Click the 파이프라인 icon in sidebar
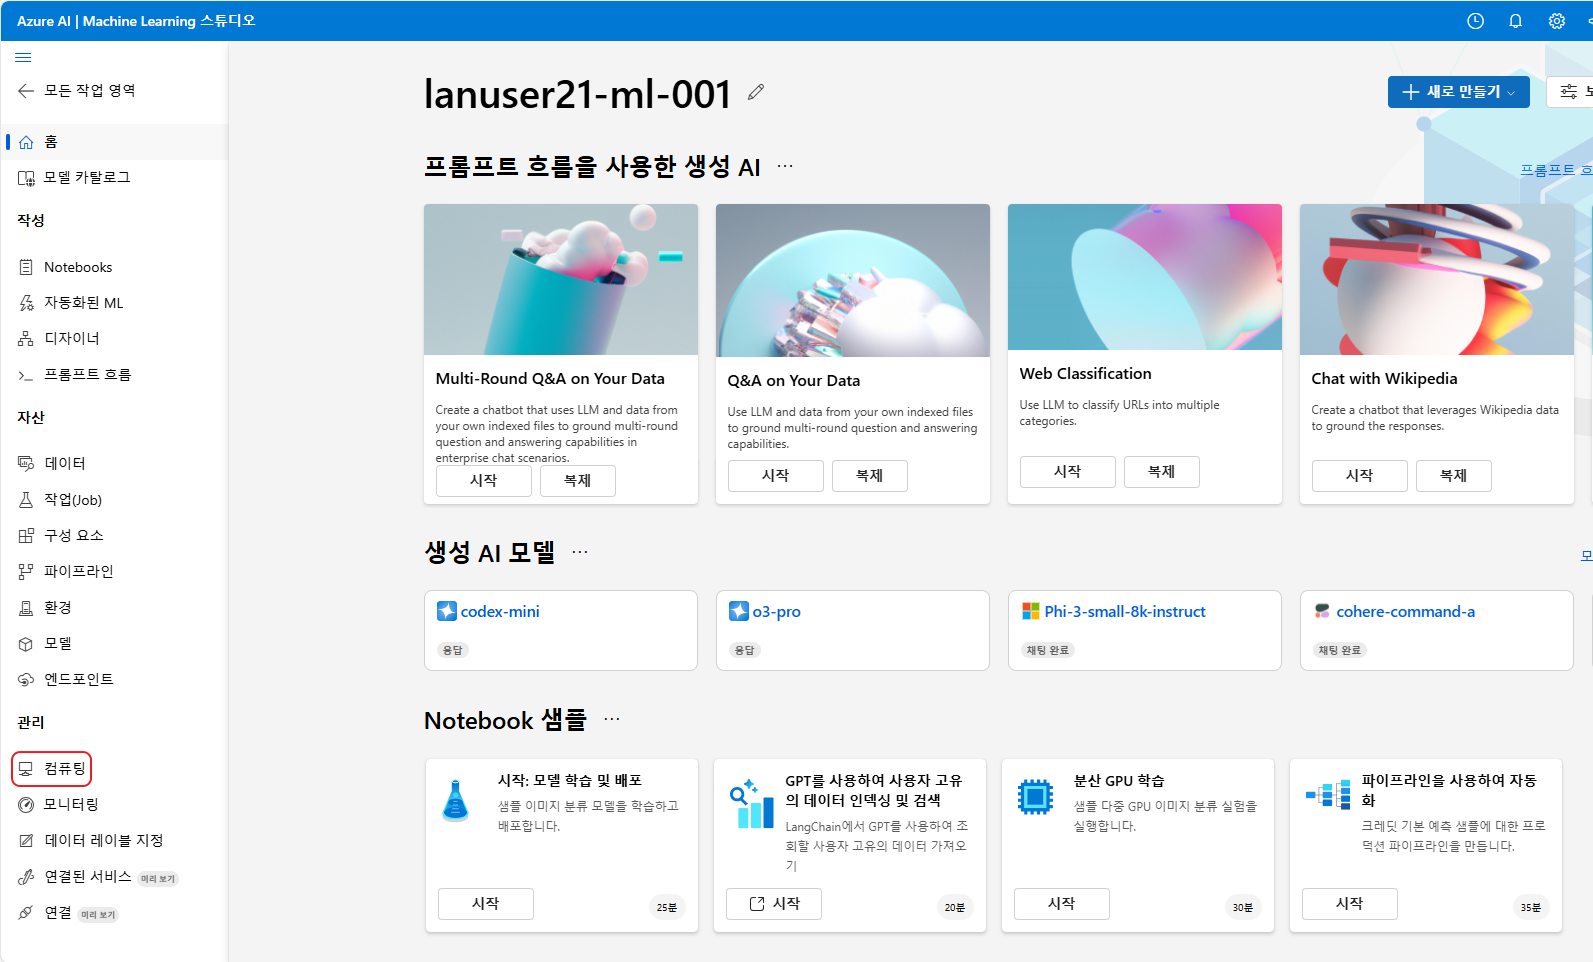Screen dimensions: 1593x962 [26, 572]
